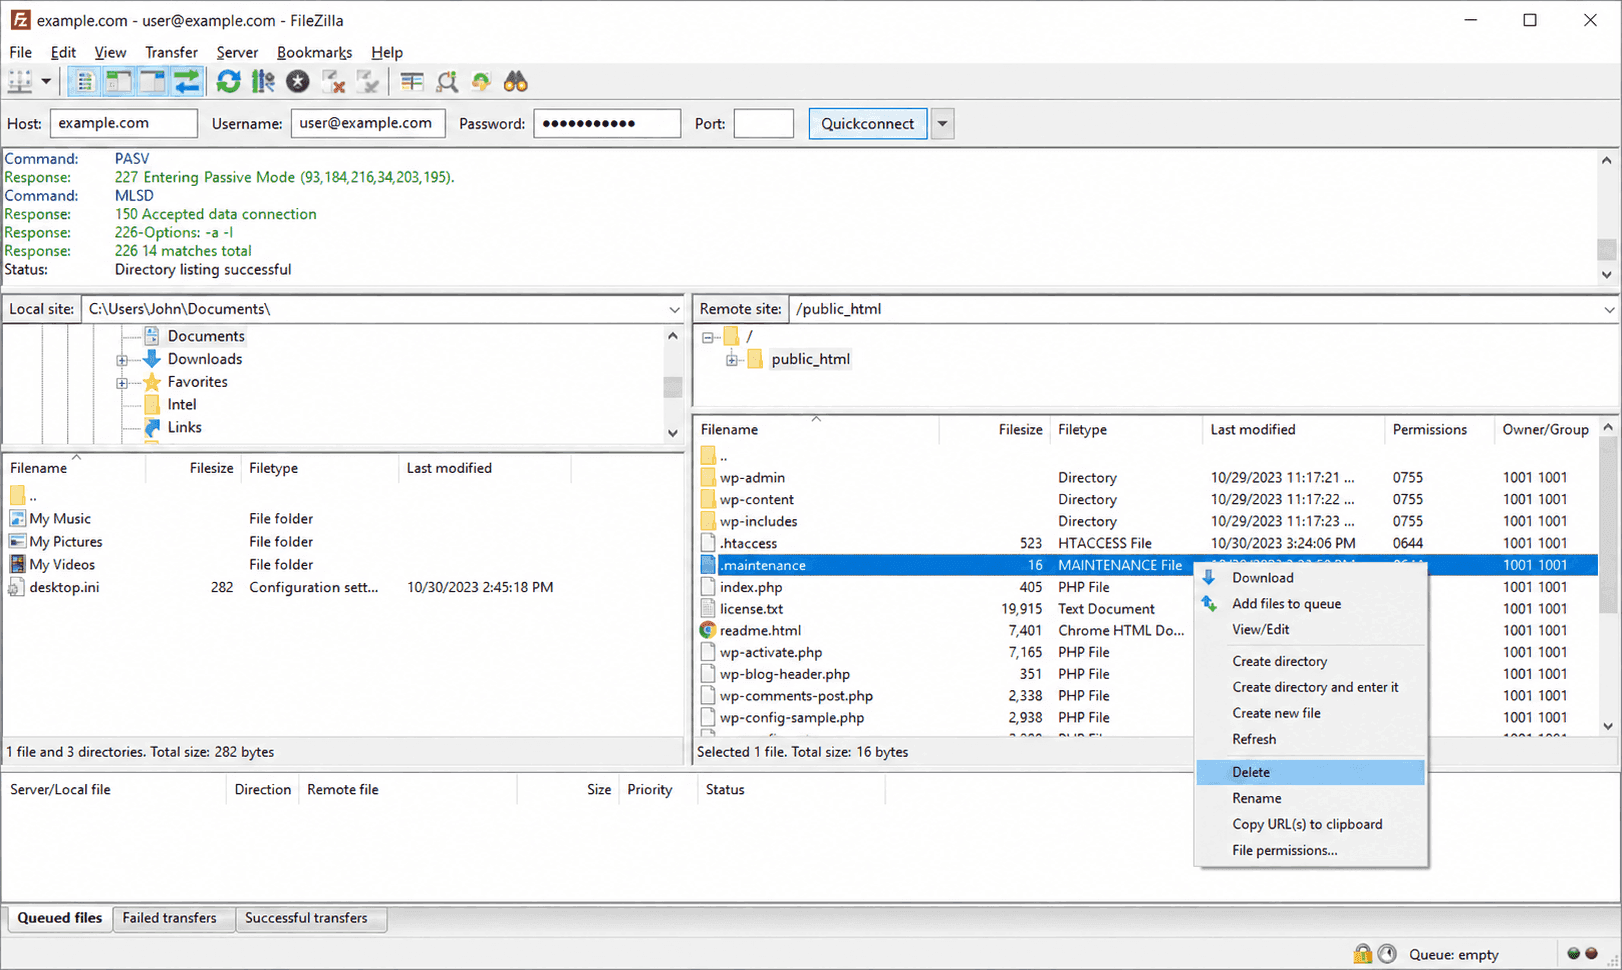Open the Local site path dropdown
The width and height of the screenshot is (1622, 970).
pos(674,309)
